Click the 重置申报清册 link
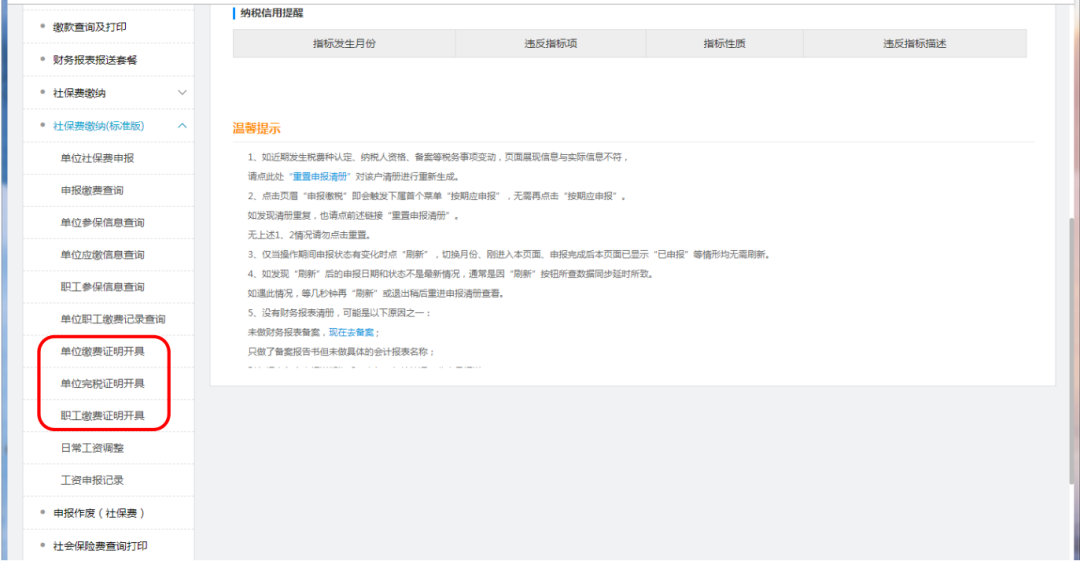 tap(320, 176)
